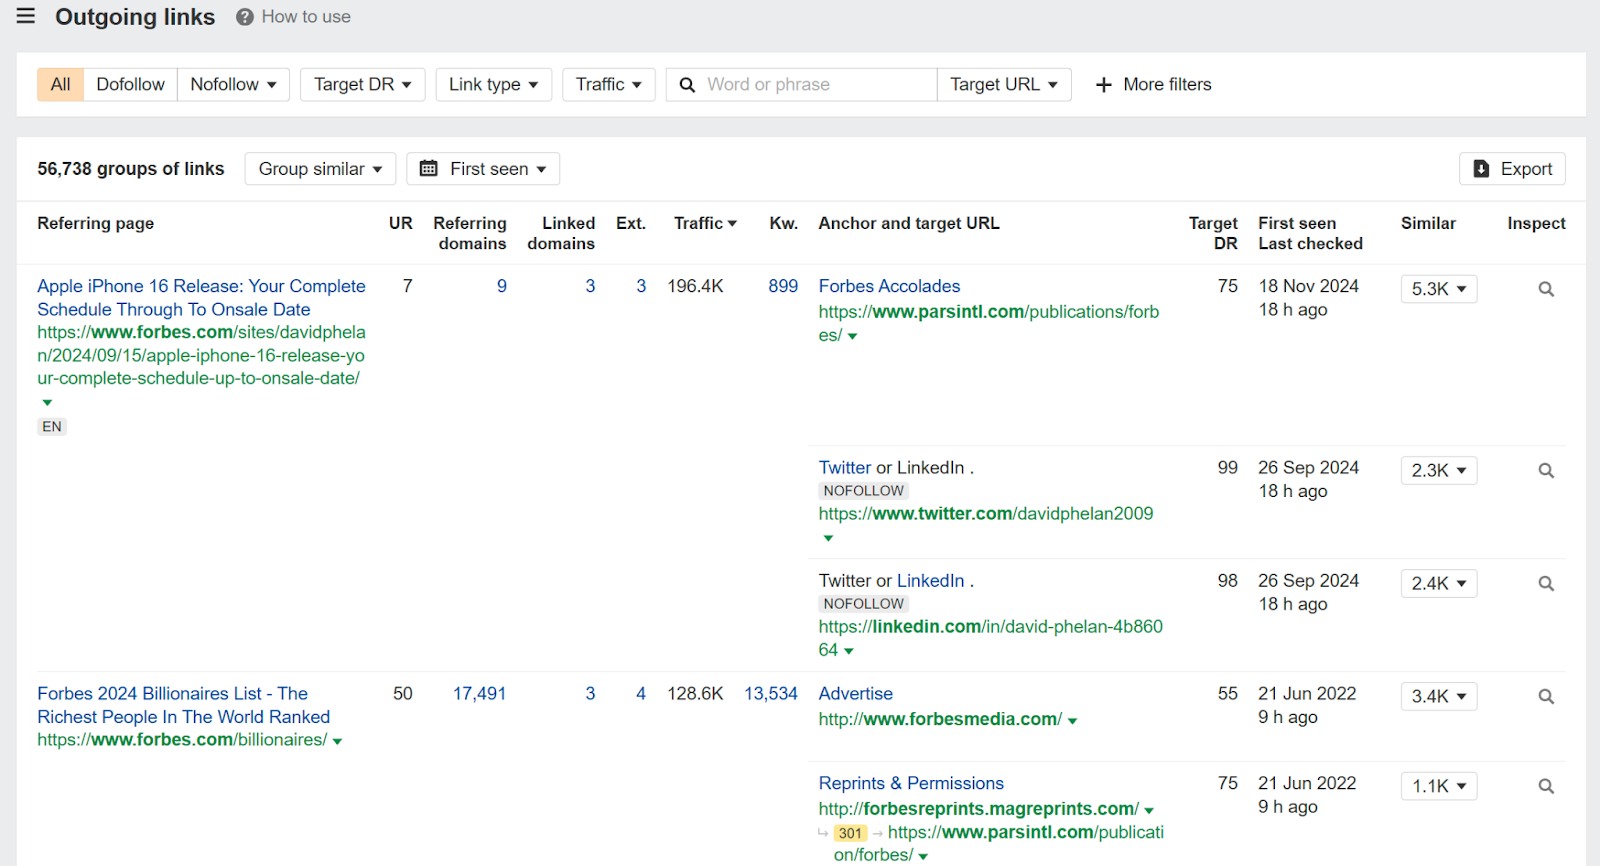Expand the forbesmedia.com URL menu
This screenshot has height=866, width=1600.
pyautogui.click(x=1072, y=721)
